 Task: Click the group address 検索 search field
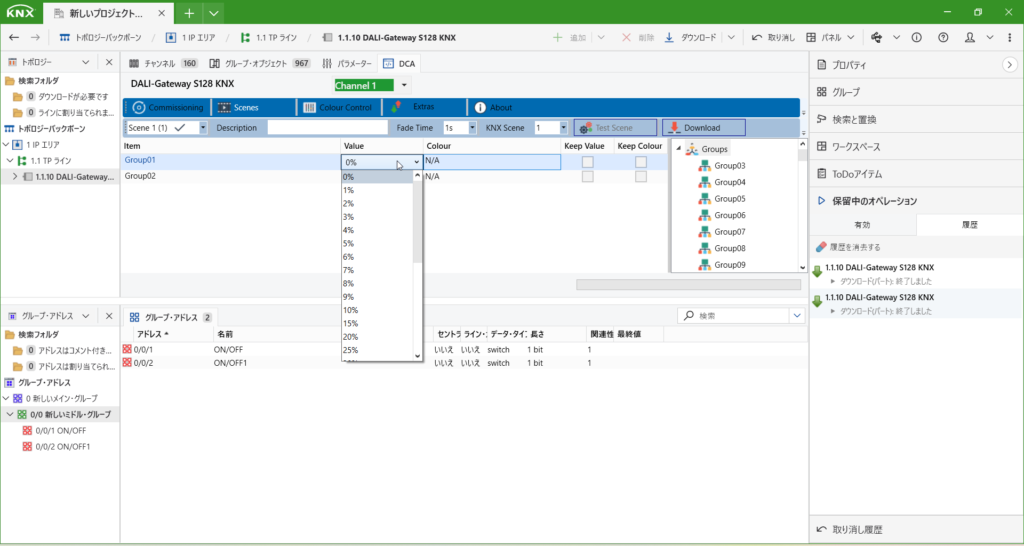[x=741, y=315]
